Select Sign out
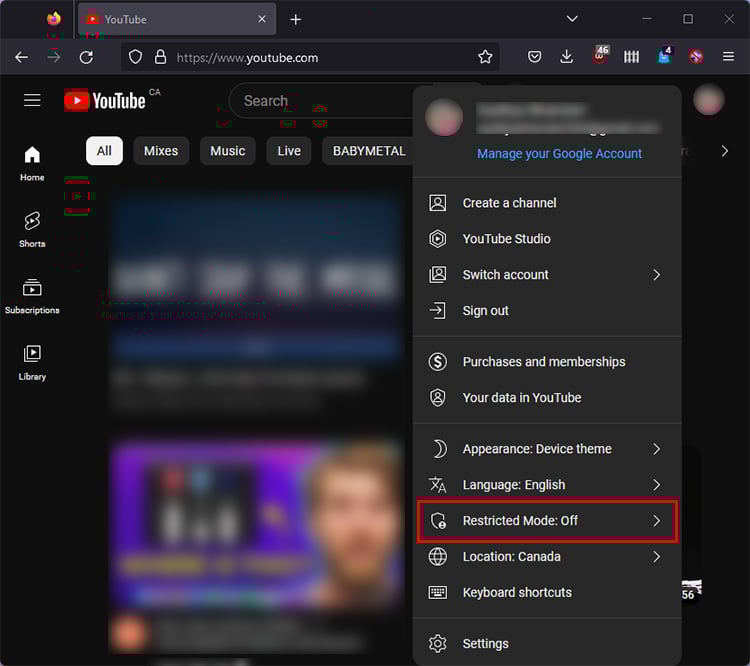This screenshot has width=750, height=666. pyautogui.click(x=547, y=311)
